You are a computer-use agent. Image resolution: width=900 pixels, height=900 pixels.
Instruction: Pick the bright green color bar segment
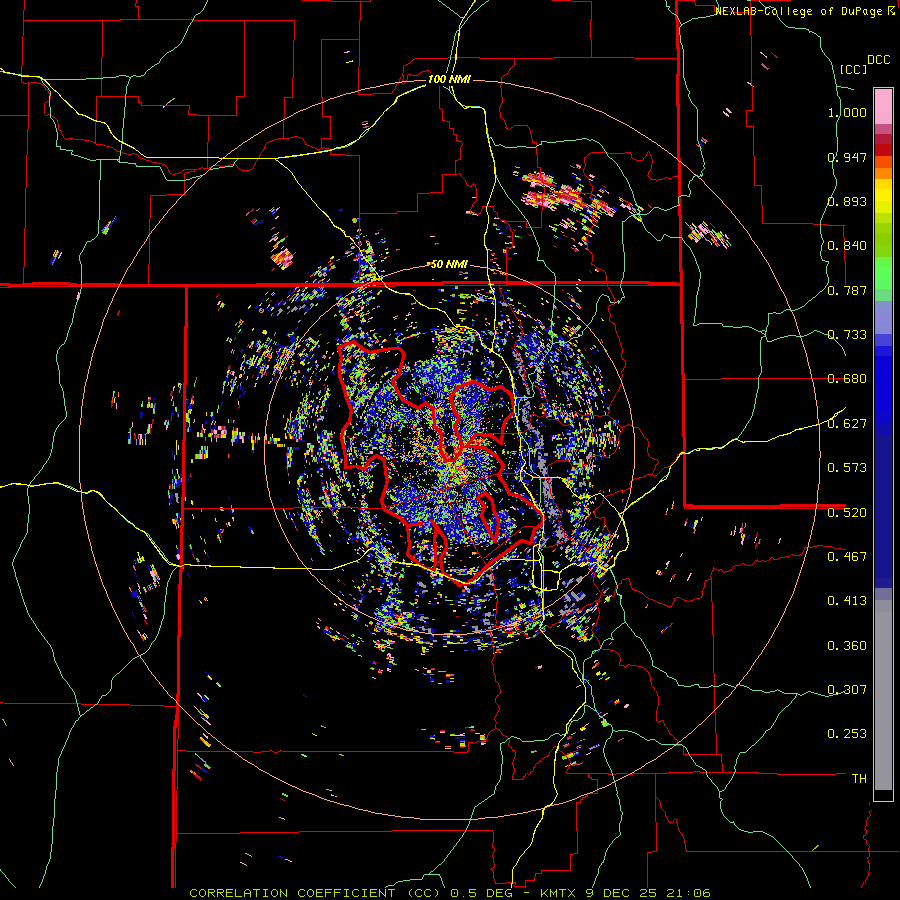click(x=883, y=273)
